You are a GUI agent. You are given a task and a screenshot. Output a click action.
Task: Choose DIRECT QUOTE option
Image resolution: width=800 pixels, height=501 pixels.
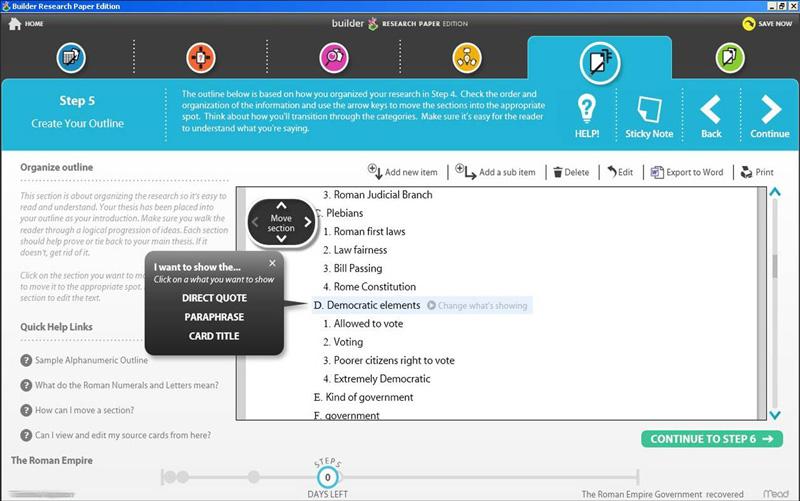click(214, 298)
